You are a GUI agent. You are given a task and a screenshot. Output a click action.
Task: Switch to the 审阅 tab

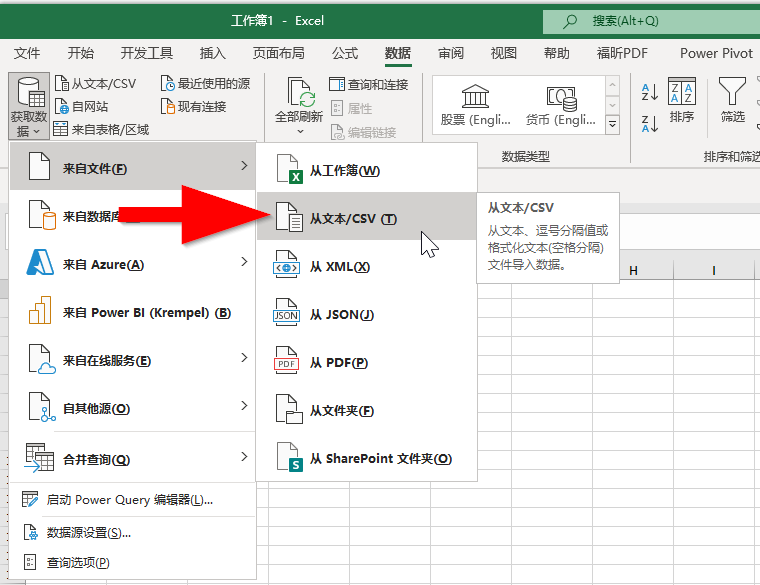pos(451,53)
